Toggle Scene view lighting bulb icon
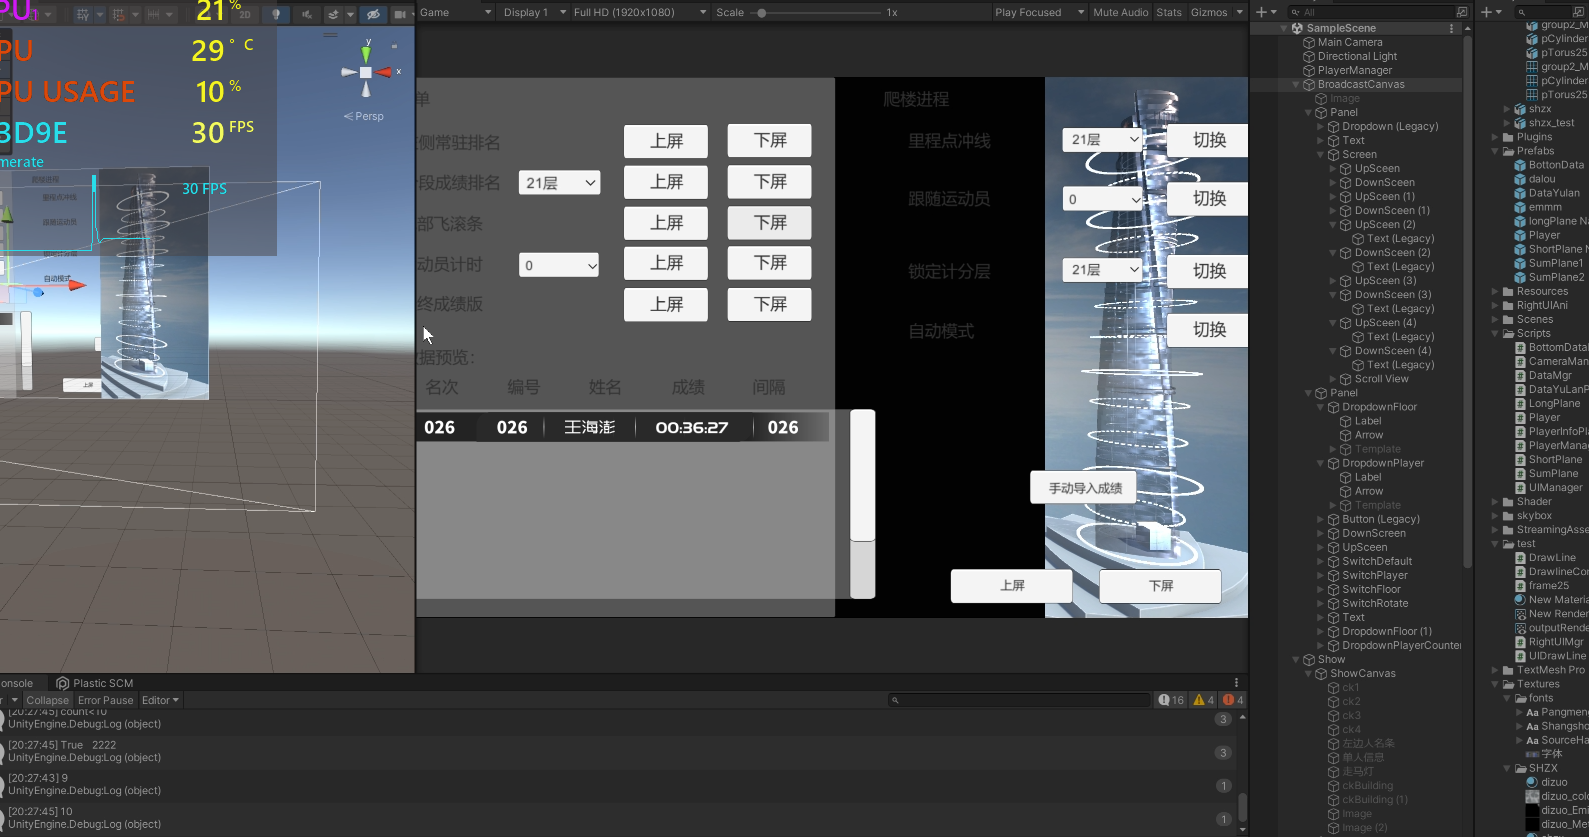Screen dimensions: 1589x837 (275, 14)
